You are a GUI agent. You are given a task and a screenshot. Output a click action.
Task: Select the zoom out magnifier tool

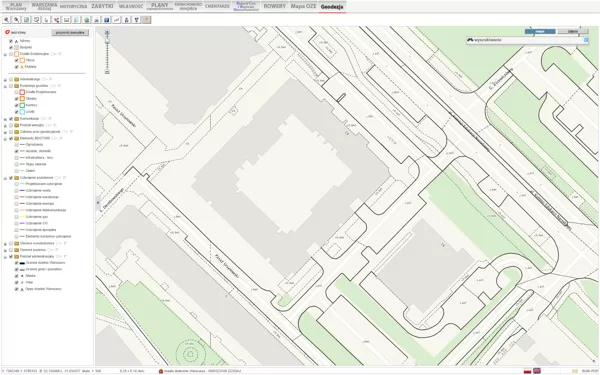click(16, 20)
